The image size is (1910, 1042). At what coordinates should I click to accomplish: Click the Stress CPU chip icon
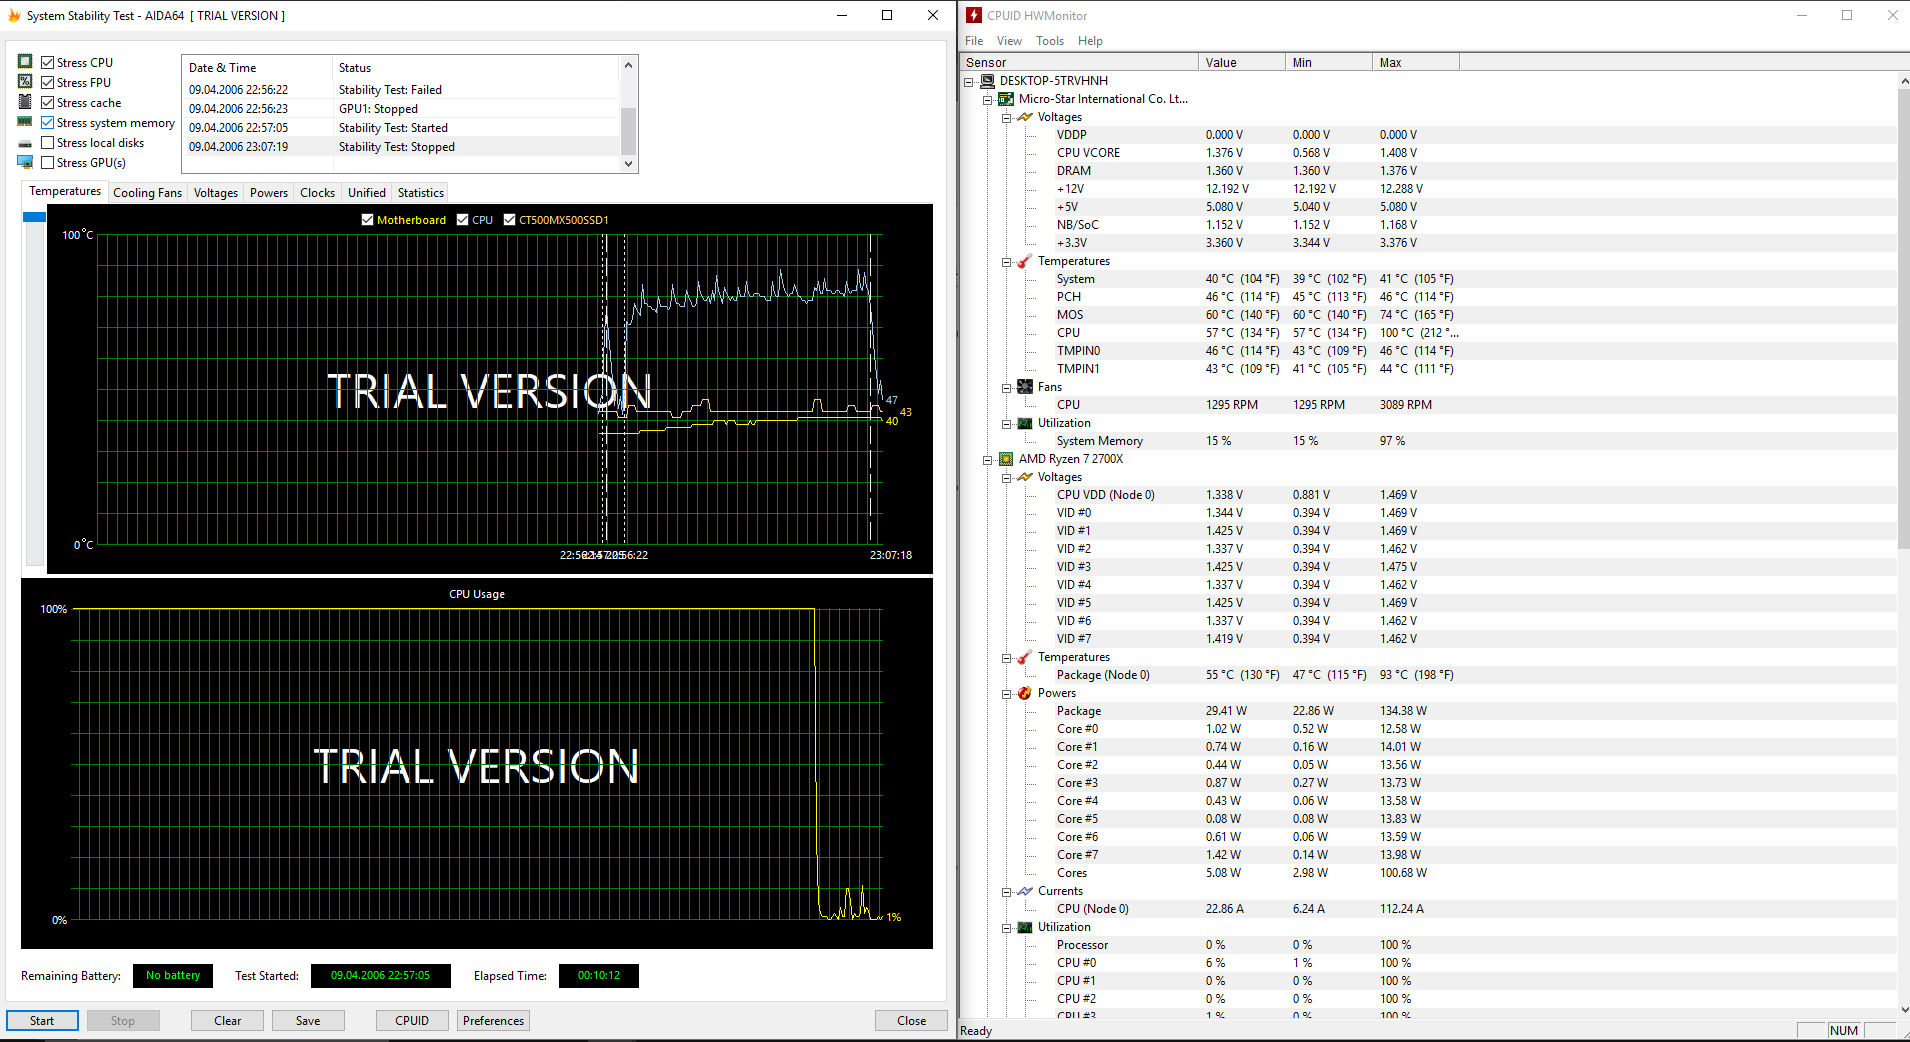click(x=25, y=62)
